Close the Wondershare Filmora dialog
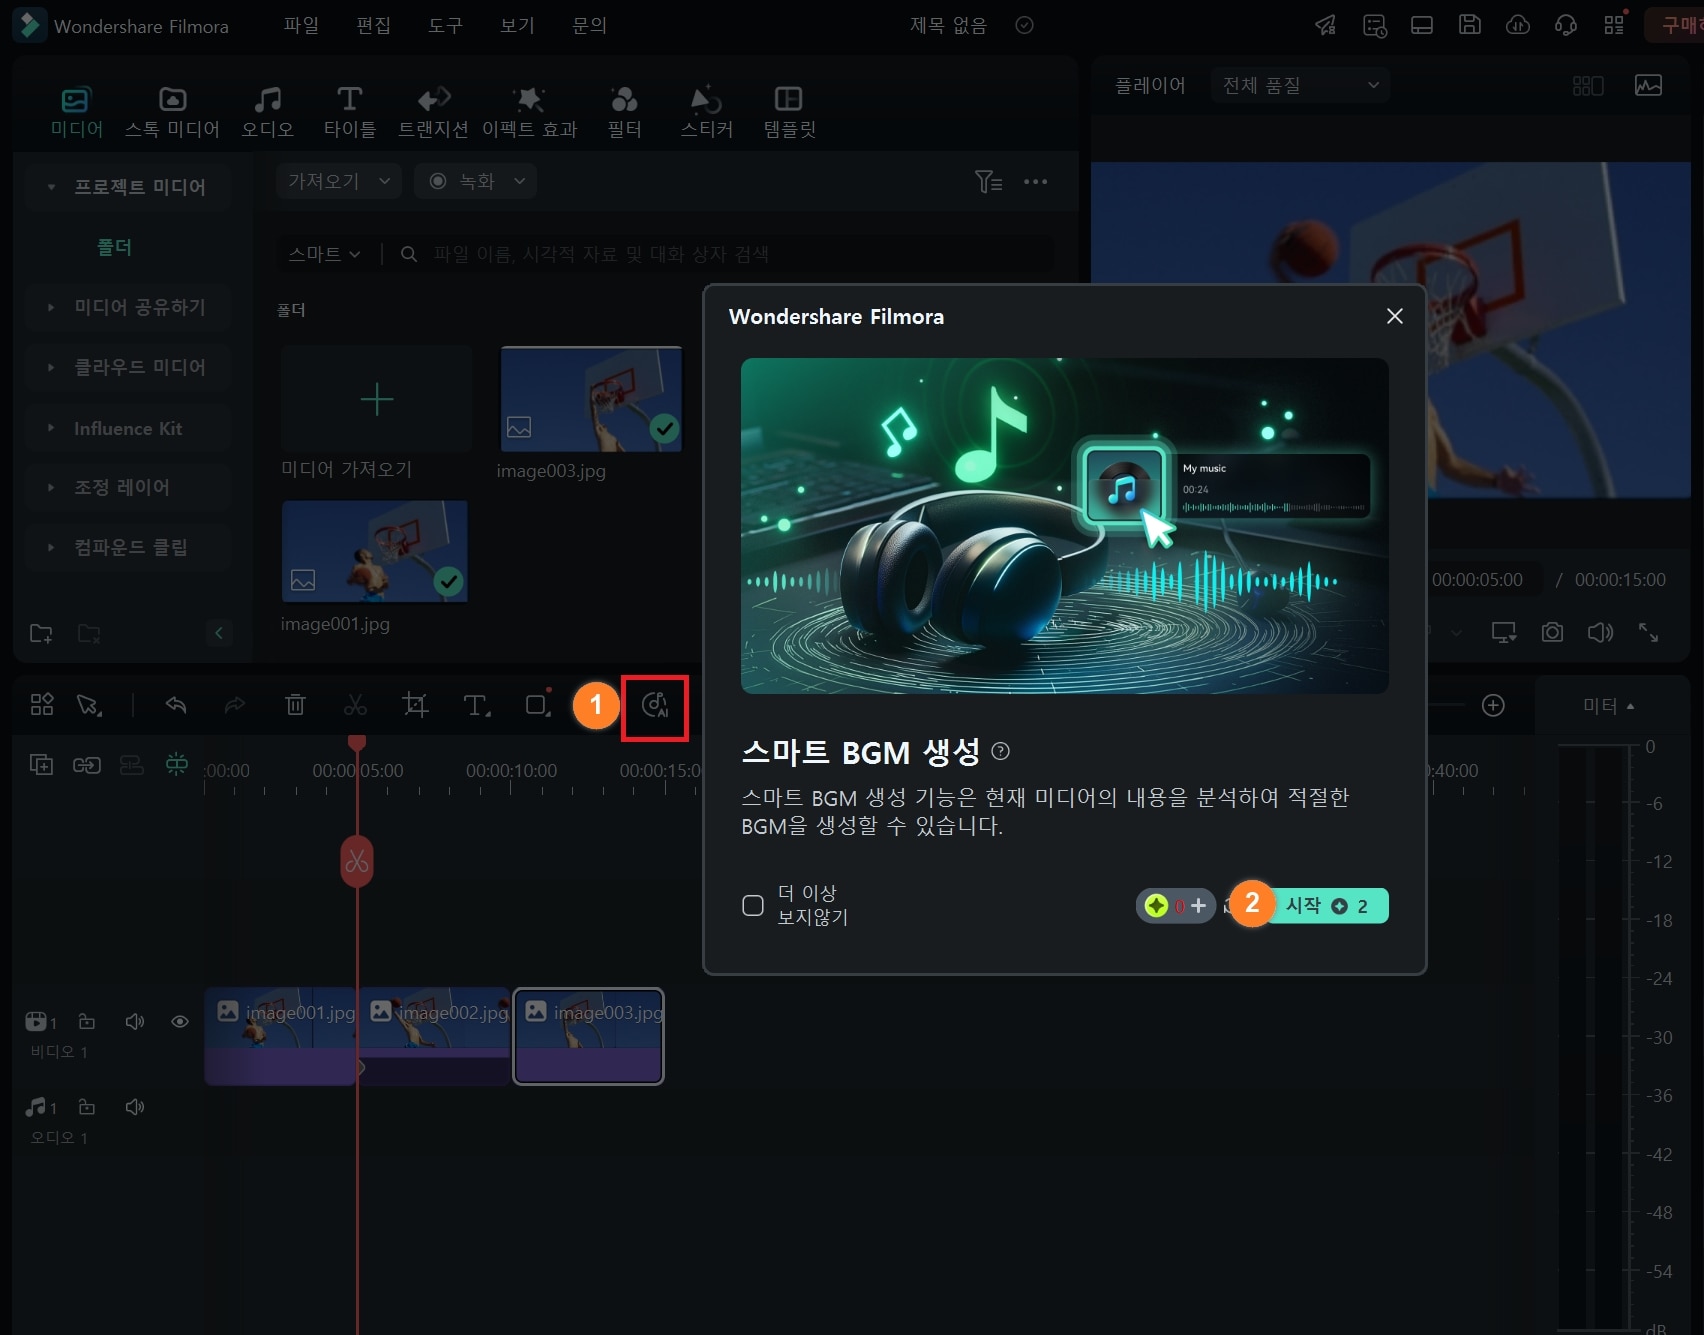 (x=1395, y=316)
